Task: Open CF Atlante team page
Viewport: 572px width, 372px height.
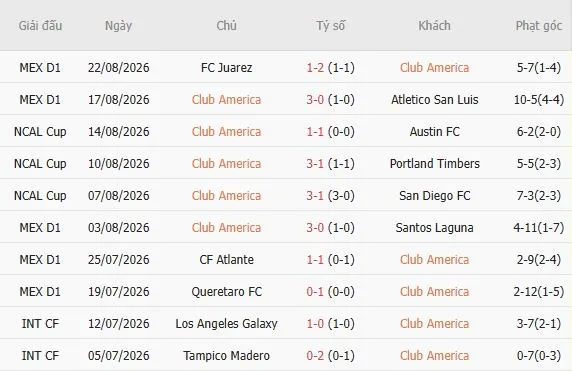Action: click(x=226, y=260)
